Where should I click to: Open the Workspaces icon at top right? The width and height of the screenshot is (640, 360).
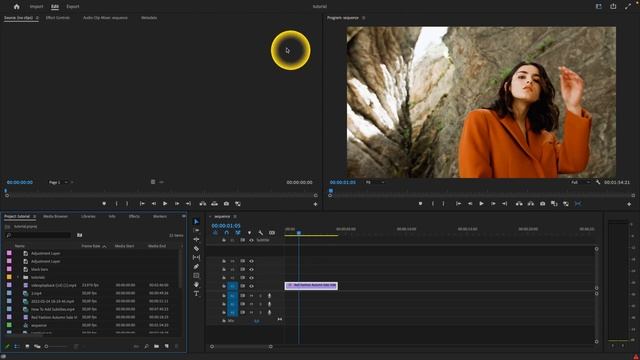coord(598,6)
